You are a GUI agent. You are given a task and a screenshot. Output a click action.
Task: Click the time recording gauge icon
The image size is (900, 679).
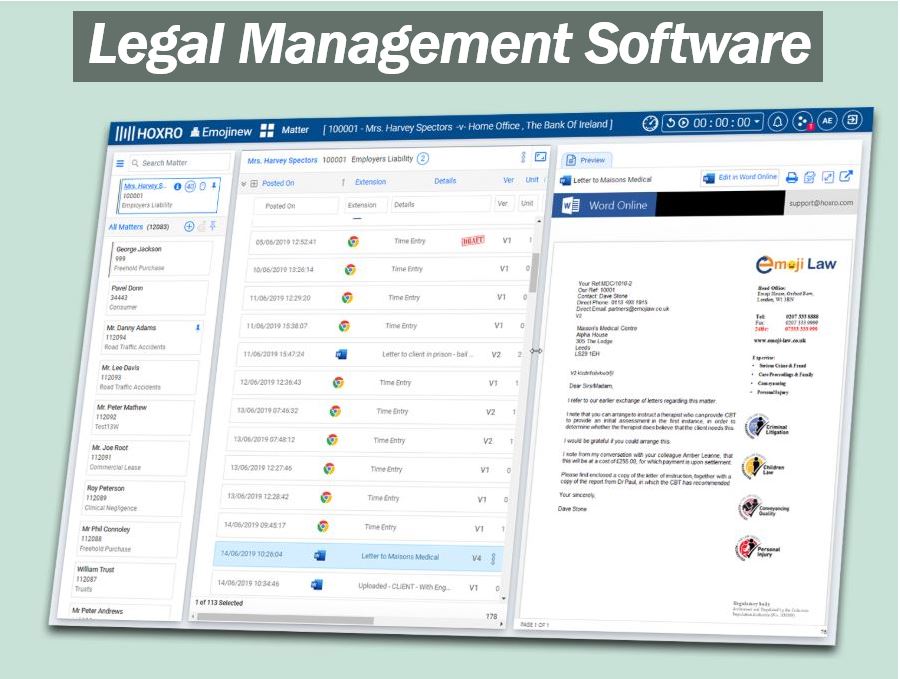tap(650, 123)
